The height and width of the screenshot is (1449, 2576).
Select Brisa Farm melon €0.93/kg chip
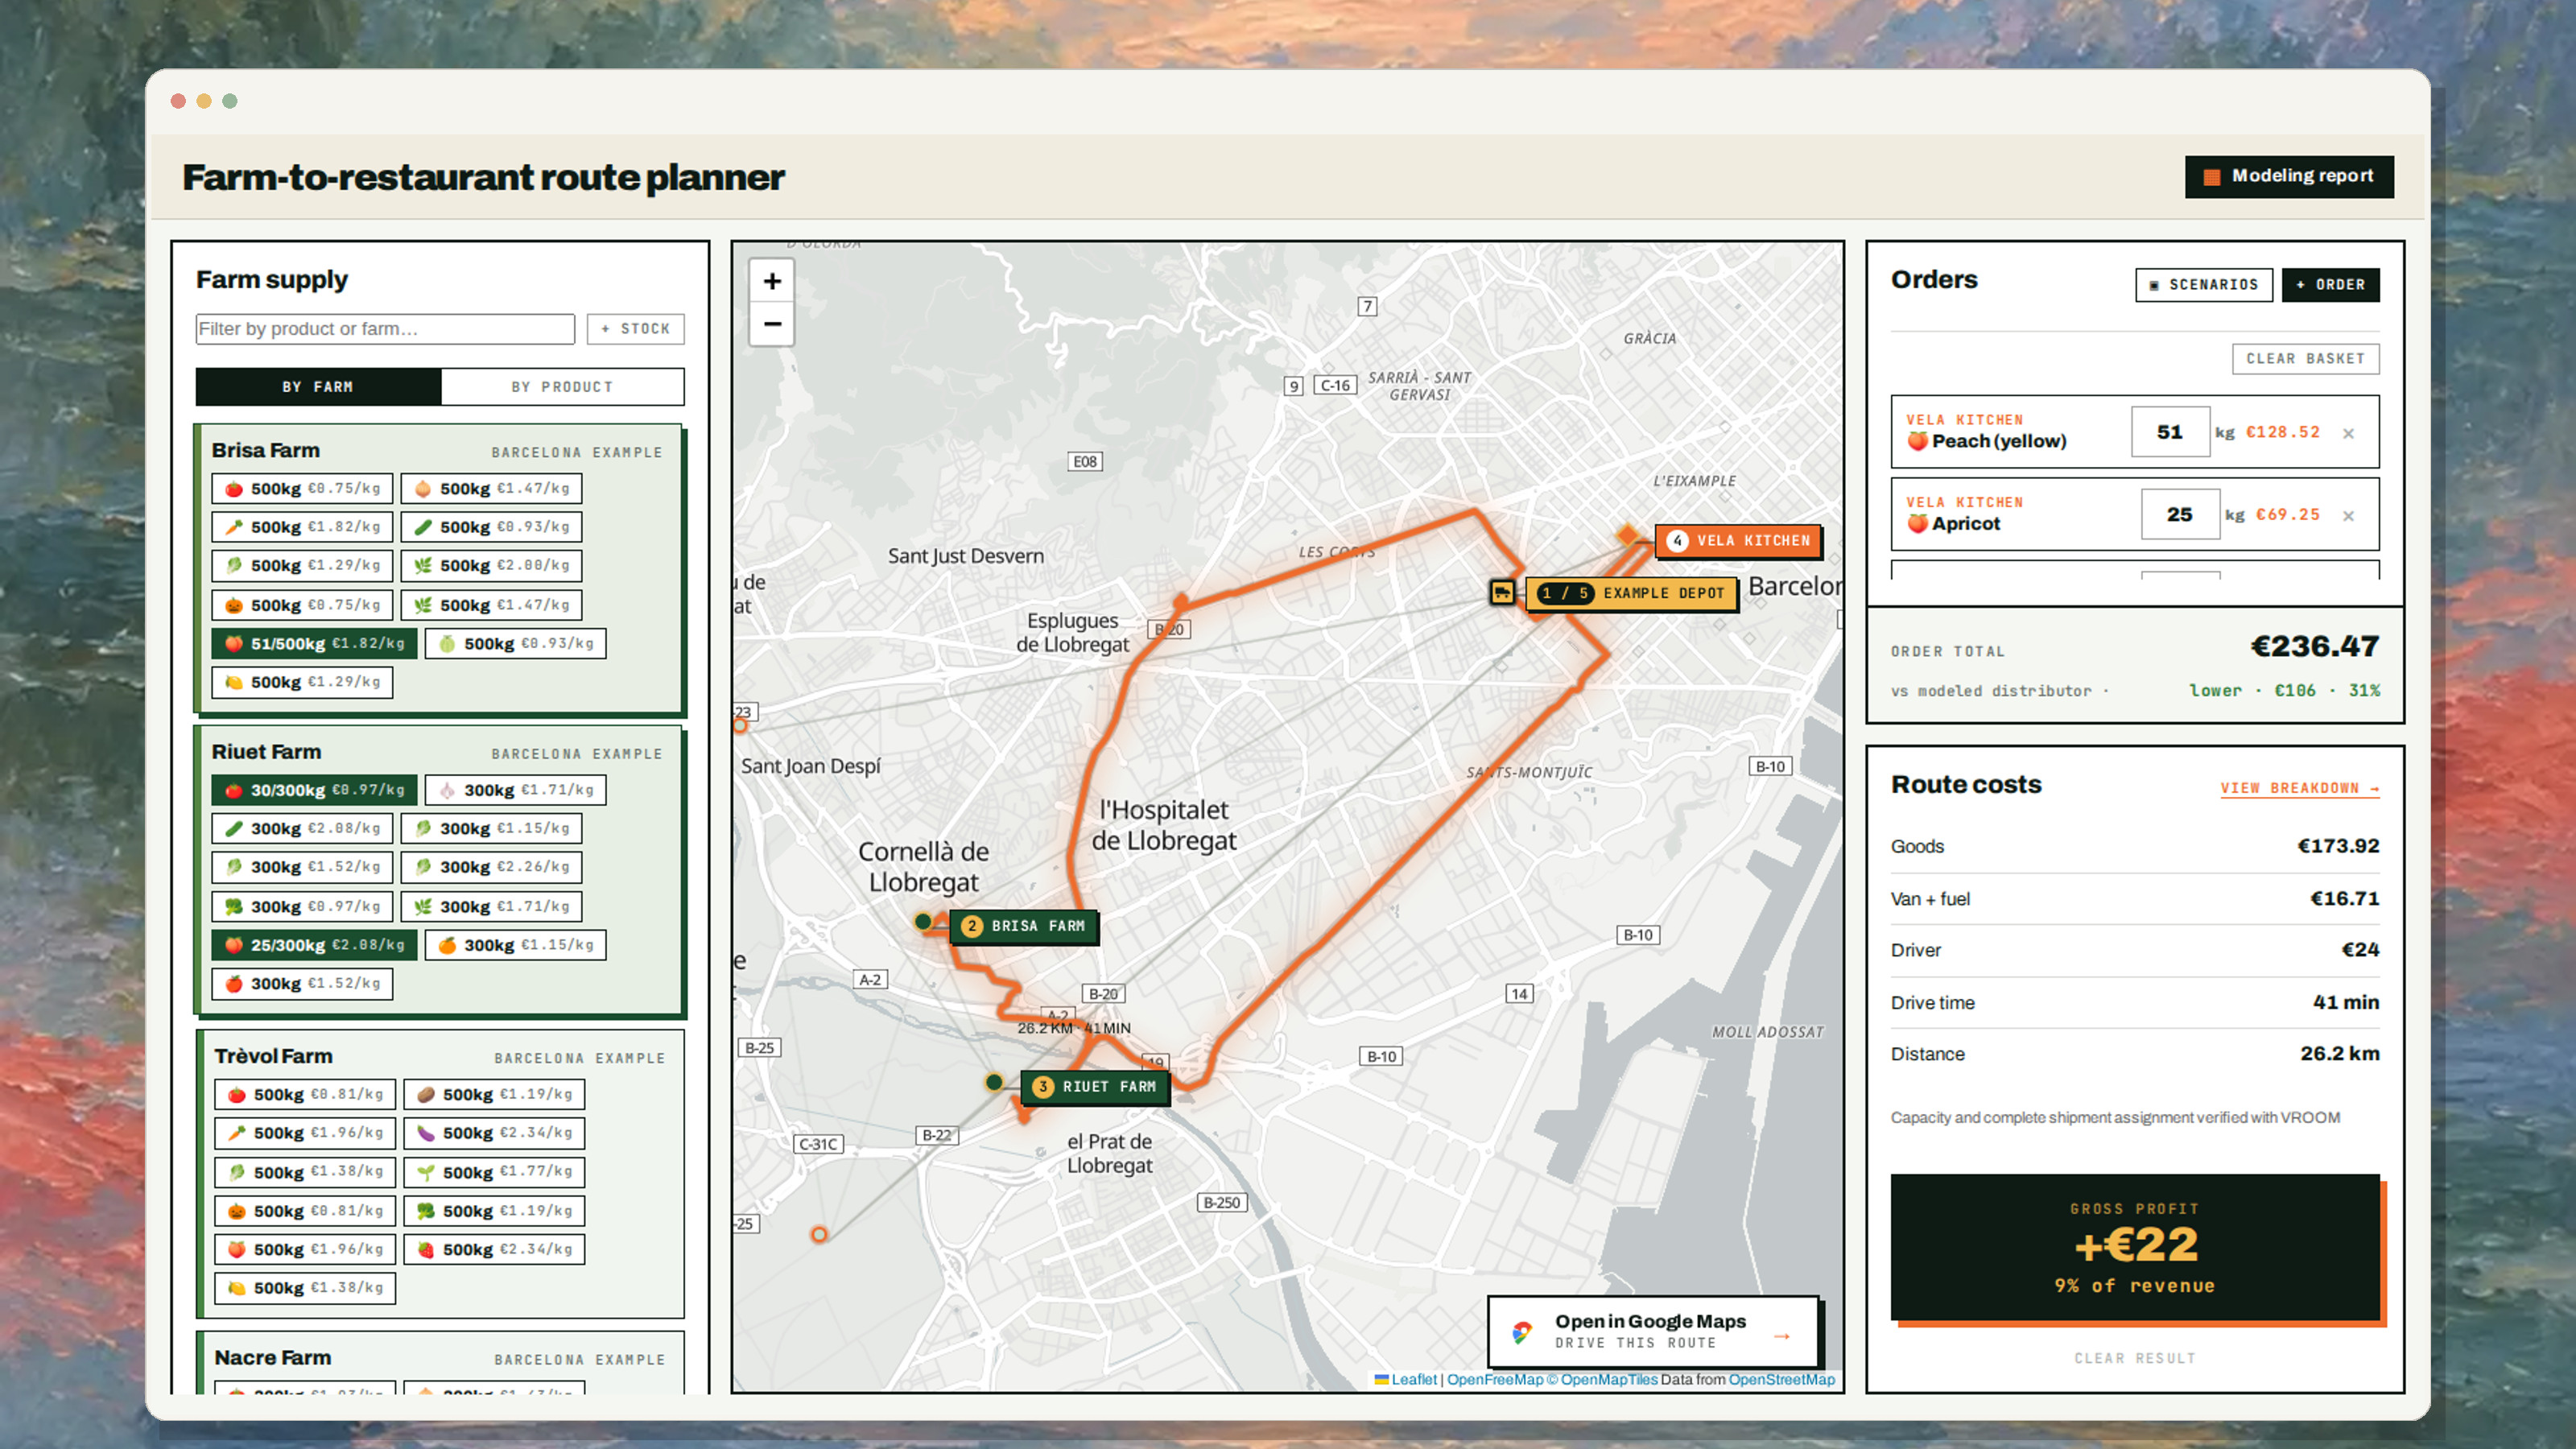pos(515,643)
